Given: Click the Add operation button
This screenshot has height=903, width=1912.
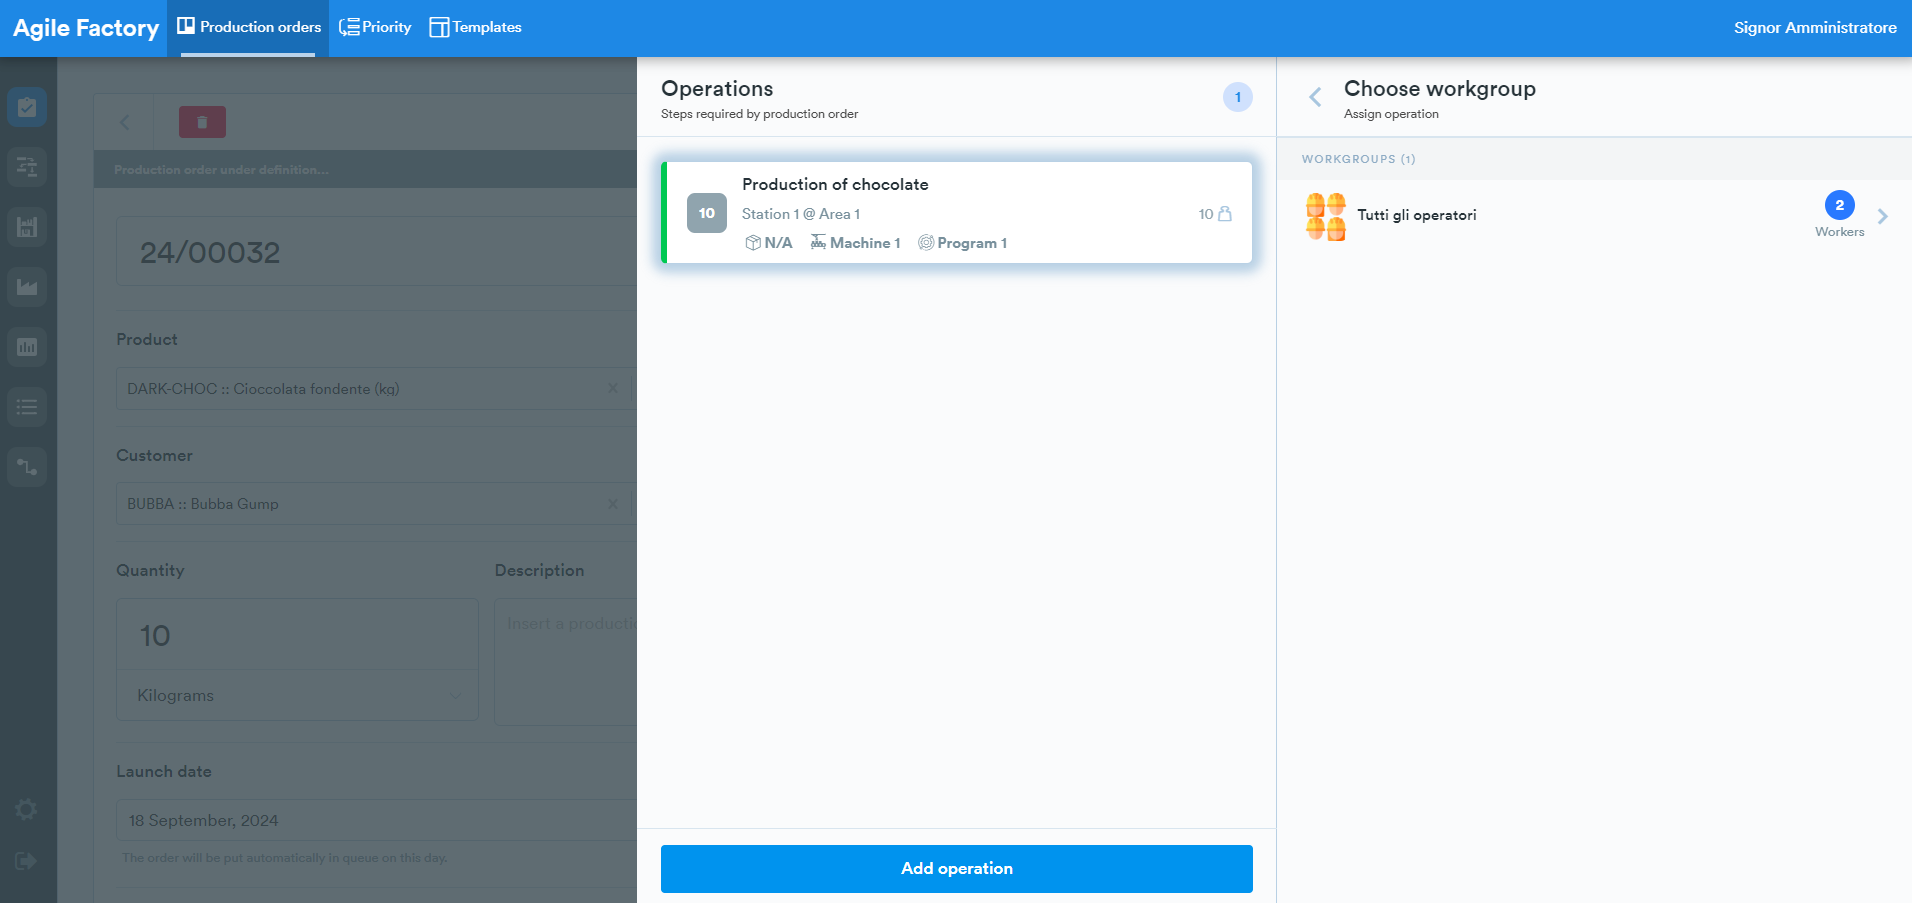Looking at the screenshot, I should pos(957,869).
